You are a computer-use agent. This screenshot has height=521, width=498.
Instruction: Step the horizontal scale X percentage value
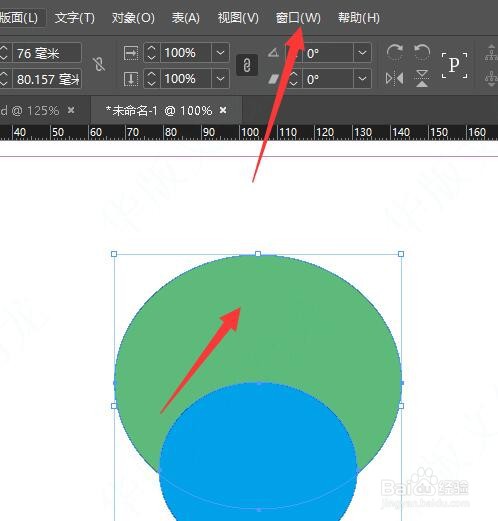(152, 53)
